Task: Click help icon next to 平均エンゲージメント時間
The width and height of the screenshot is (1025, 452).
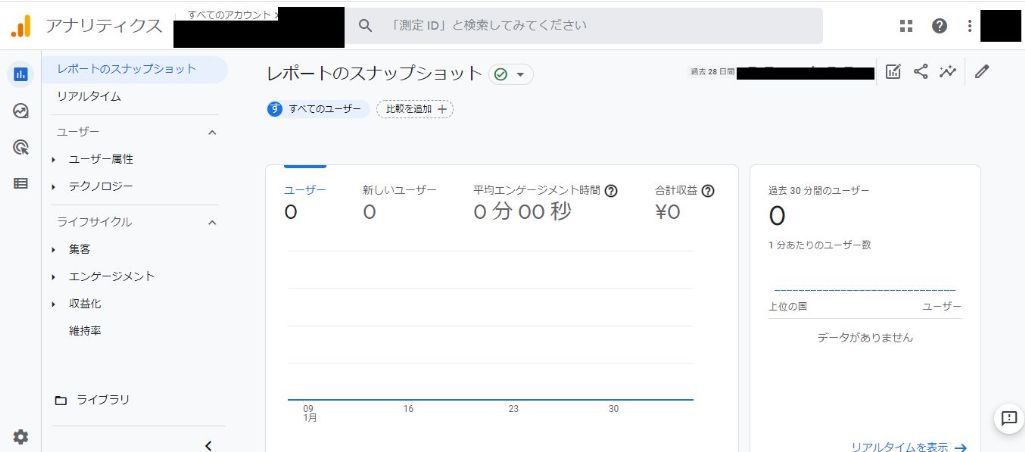Action: pos(611,191)
